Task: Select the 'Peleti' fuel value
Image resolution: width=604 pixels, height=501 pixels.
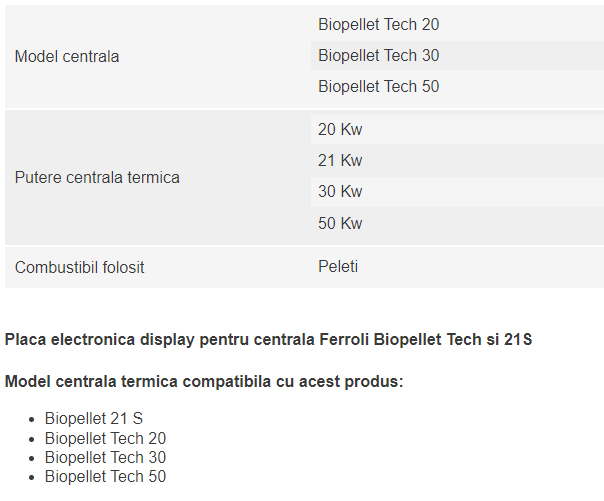Action: click(338, 266)
